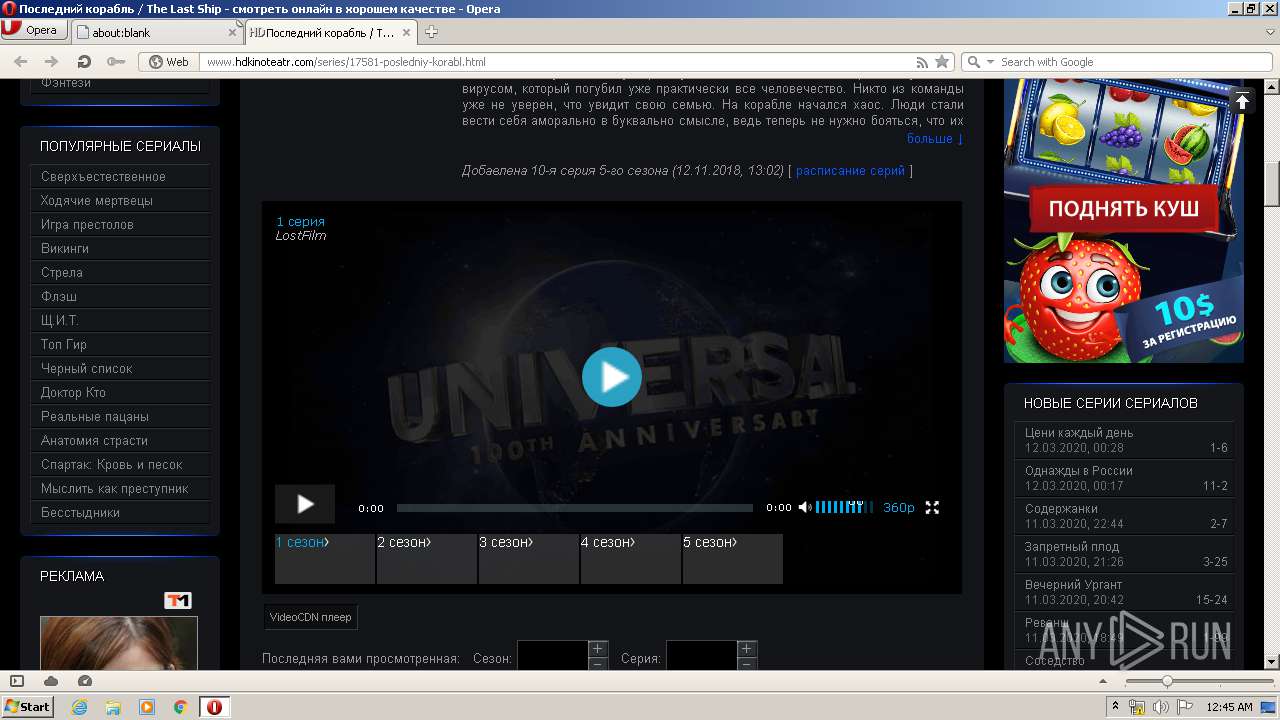
Task: Switch to the VideoCDN плеер
Action: pos(310,617)
